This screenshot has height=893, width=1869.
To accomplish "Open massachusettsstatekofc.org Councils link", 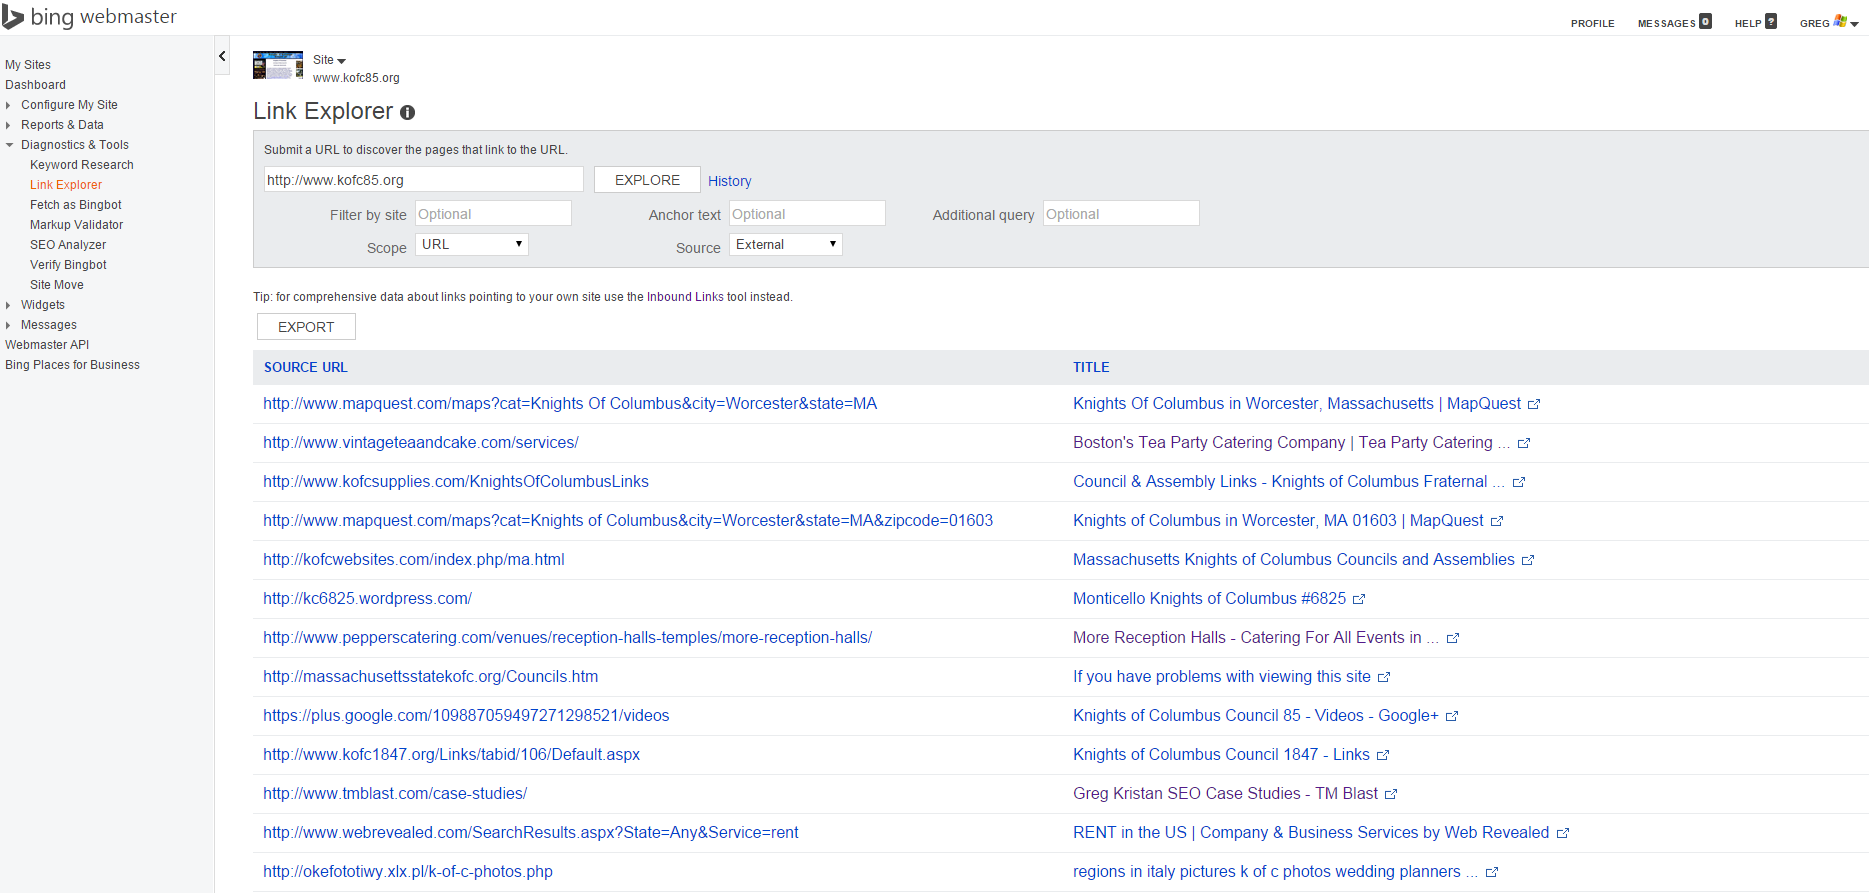I will pos(431,676).
